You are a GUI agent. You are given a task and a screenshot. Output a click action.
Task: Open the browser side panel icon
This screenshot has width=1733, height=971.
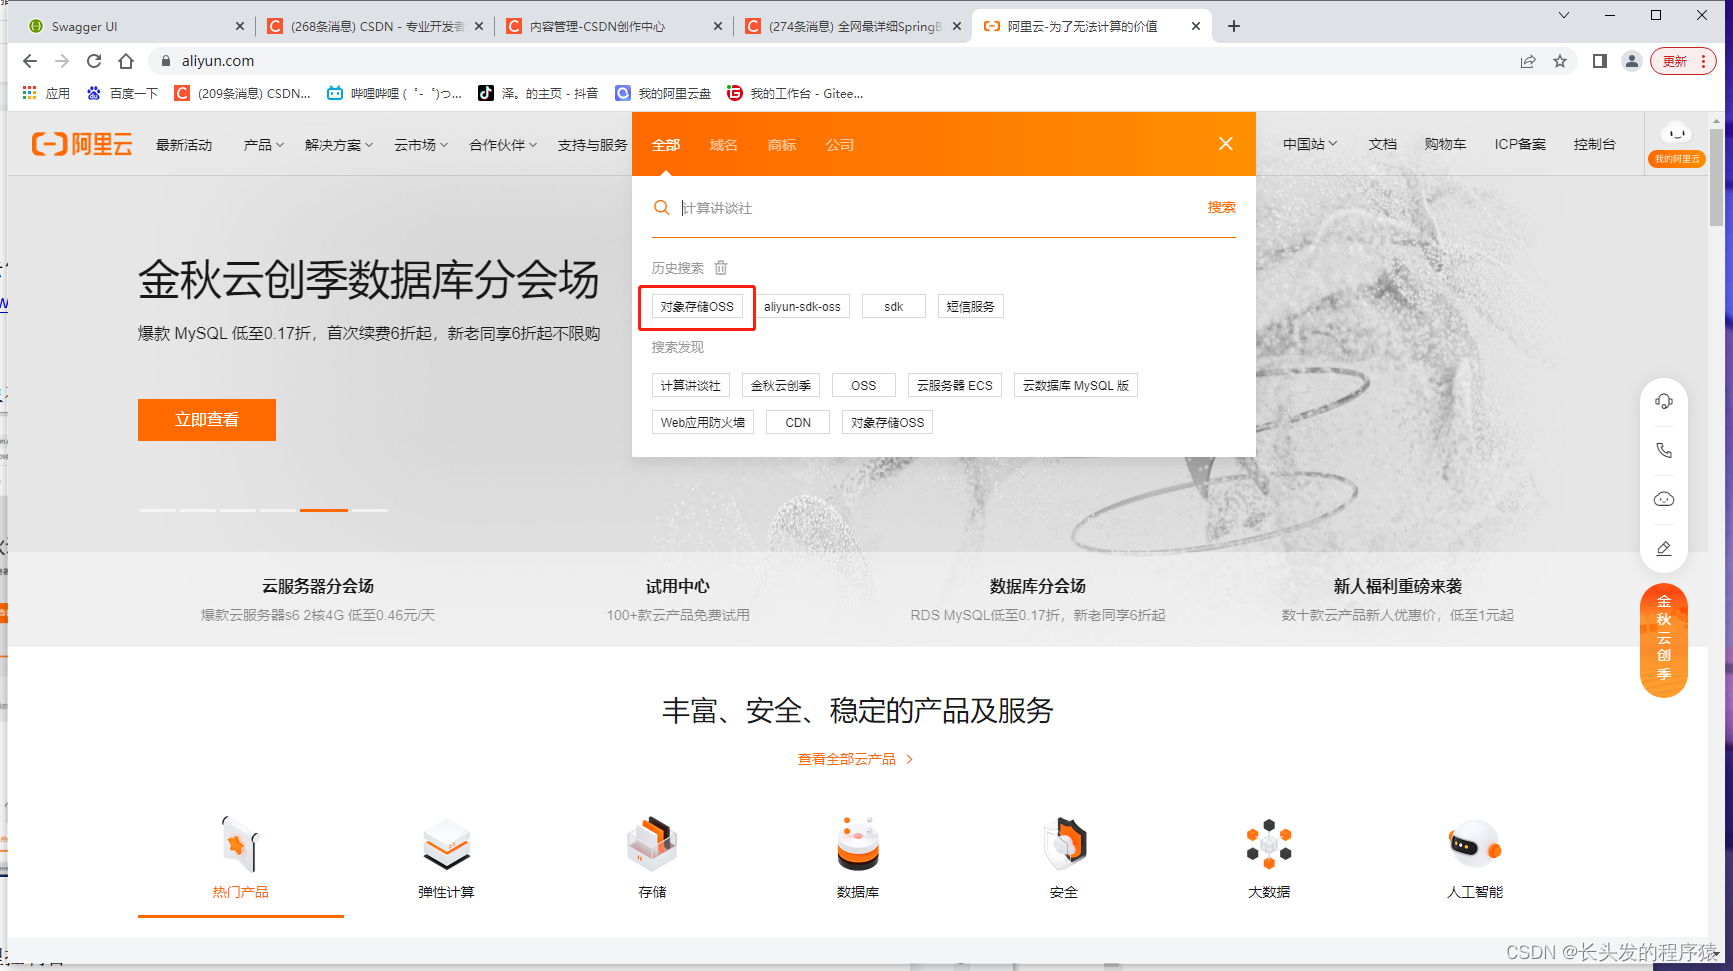pos(1600,61)
